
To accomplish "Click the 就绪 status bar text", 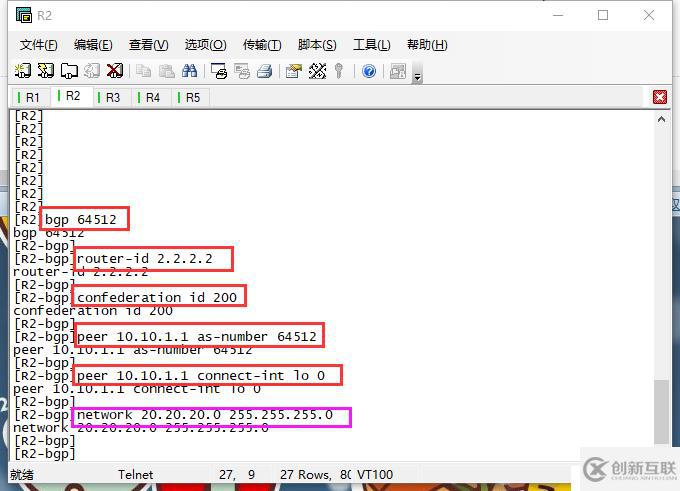I will (22, 475).
